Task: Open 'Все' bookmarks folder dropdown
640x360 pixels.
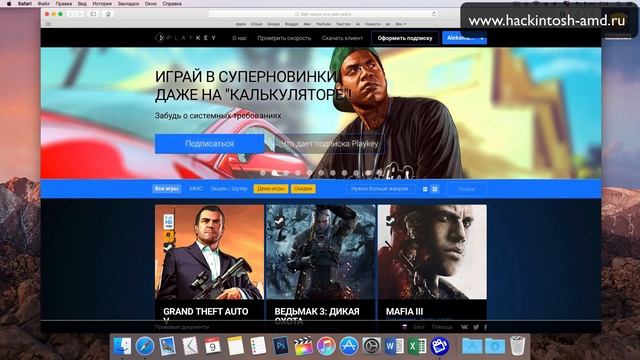Action: point(400,24)
